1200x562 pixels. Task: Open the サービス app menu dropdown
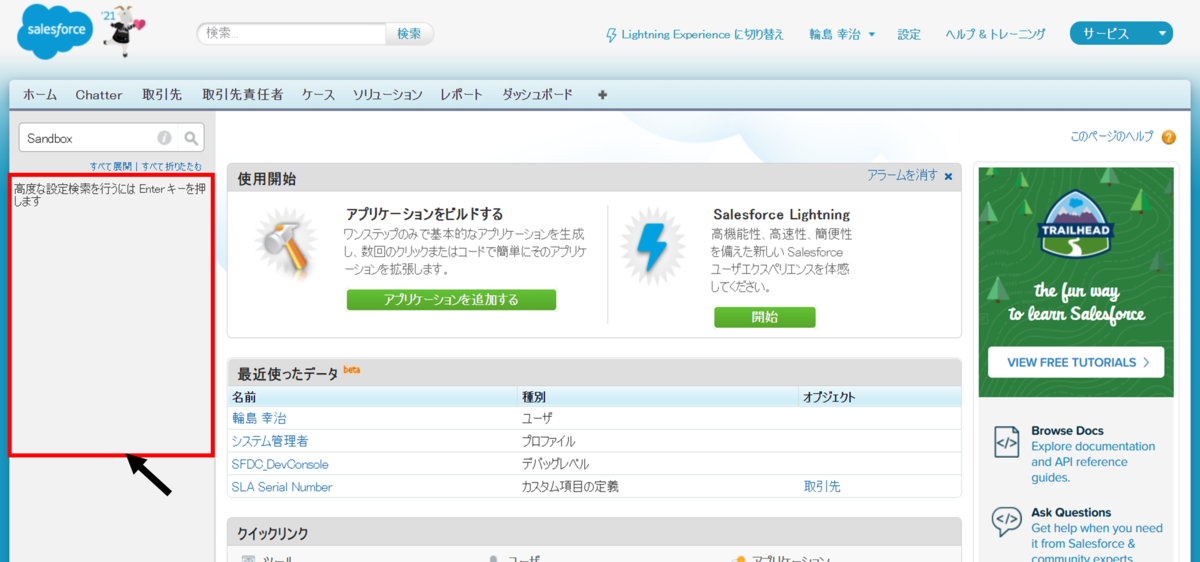(1121, 34)
